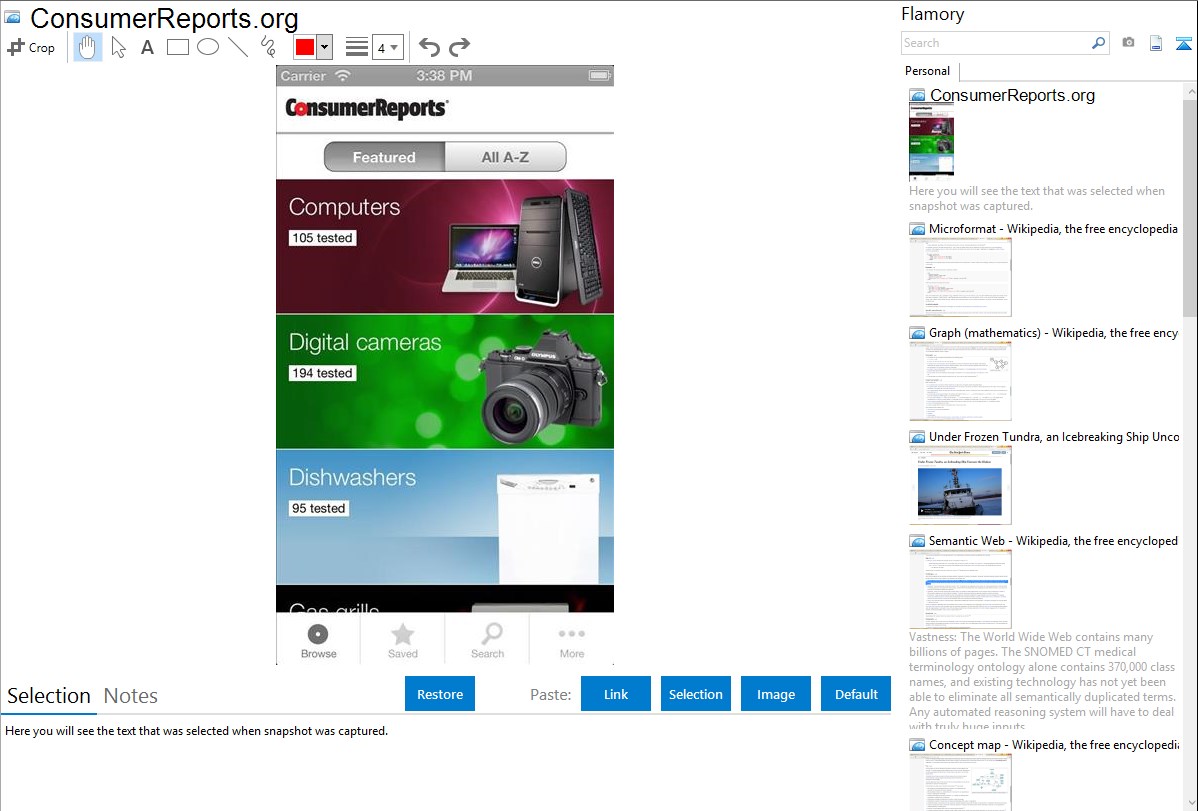
Task: Open the Digital cameras category banner
Action: pos(445,381)
